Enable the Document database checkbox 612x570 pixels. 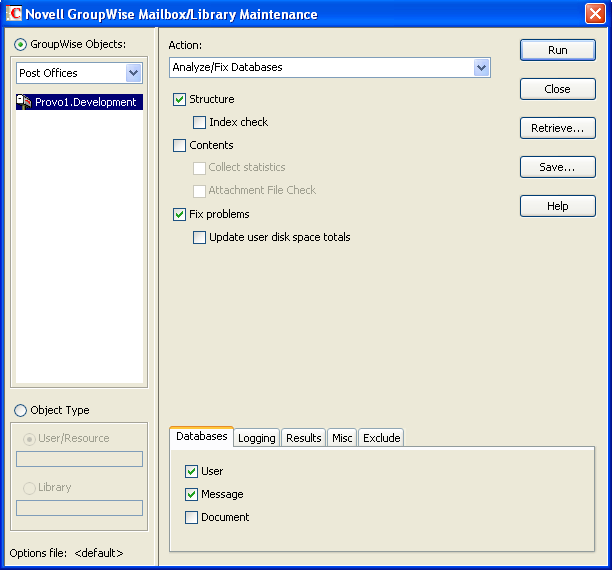pyautogui.click(x=192, y=518)
